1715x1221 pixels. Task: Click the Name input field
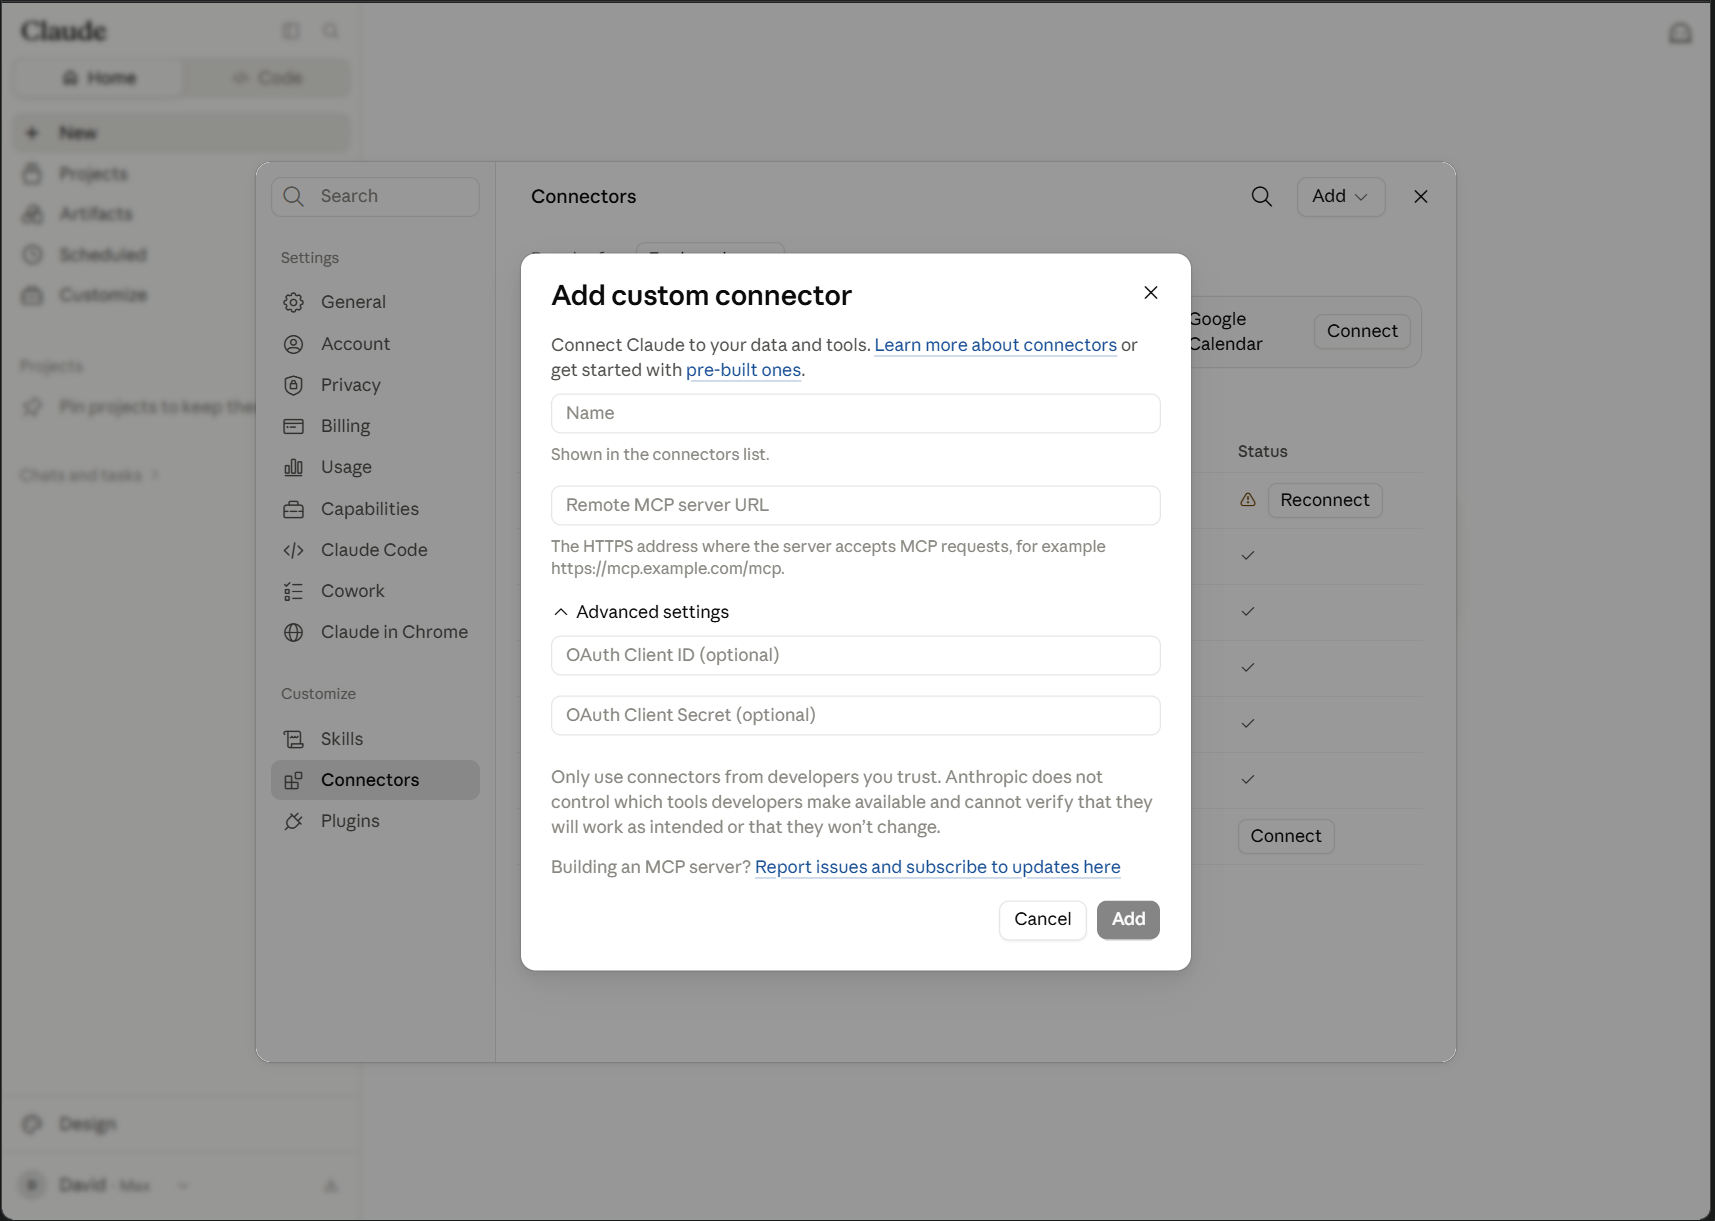pos(855,413)
